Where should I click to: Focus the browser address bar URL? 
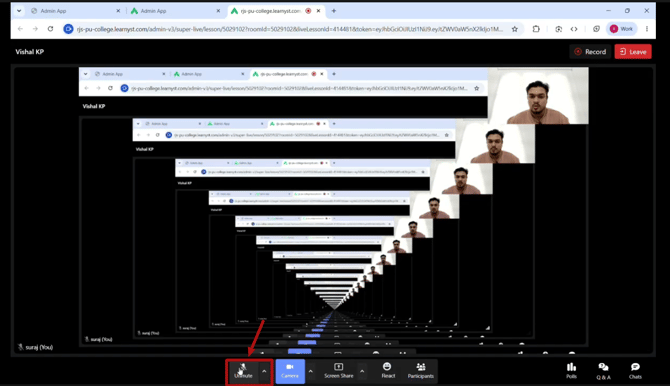[x=290, y=29]
